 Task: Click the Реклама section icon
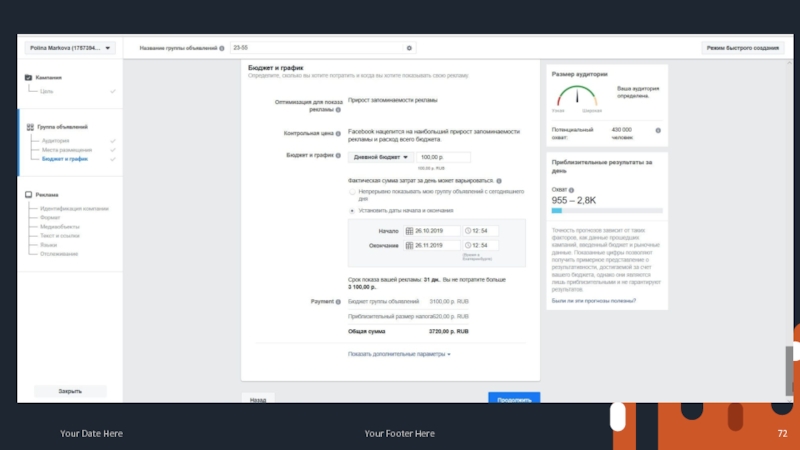point(27,195)
